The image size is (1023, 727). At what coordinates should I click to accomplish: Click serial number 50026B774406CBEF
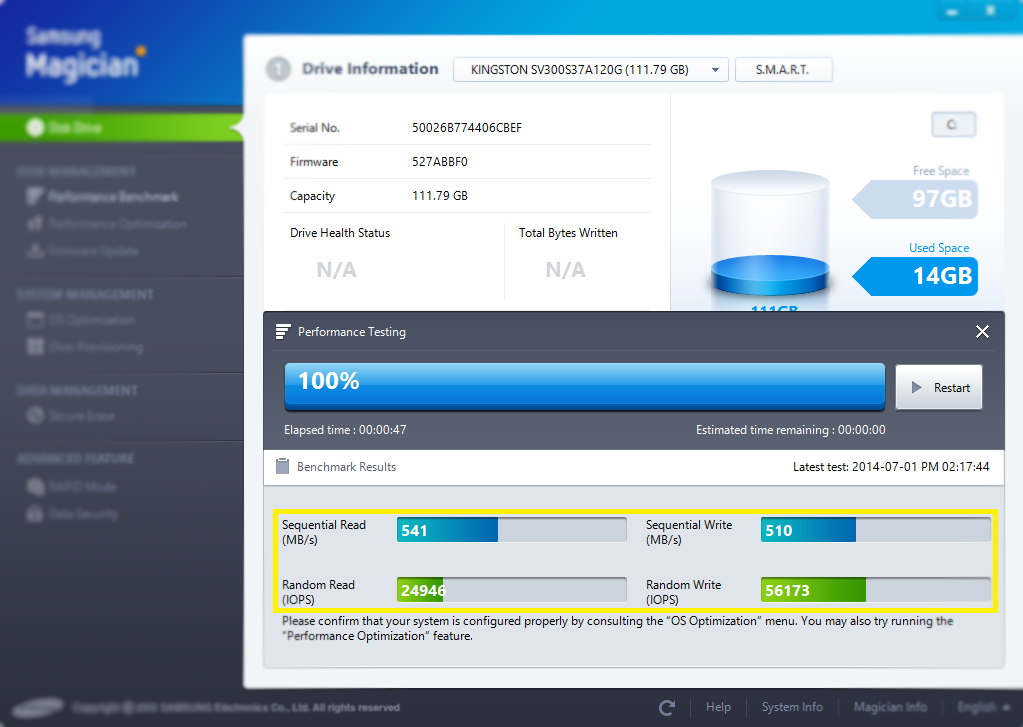[466, 128]
